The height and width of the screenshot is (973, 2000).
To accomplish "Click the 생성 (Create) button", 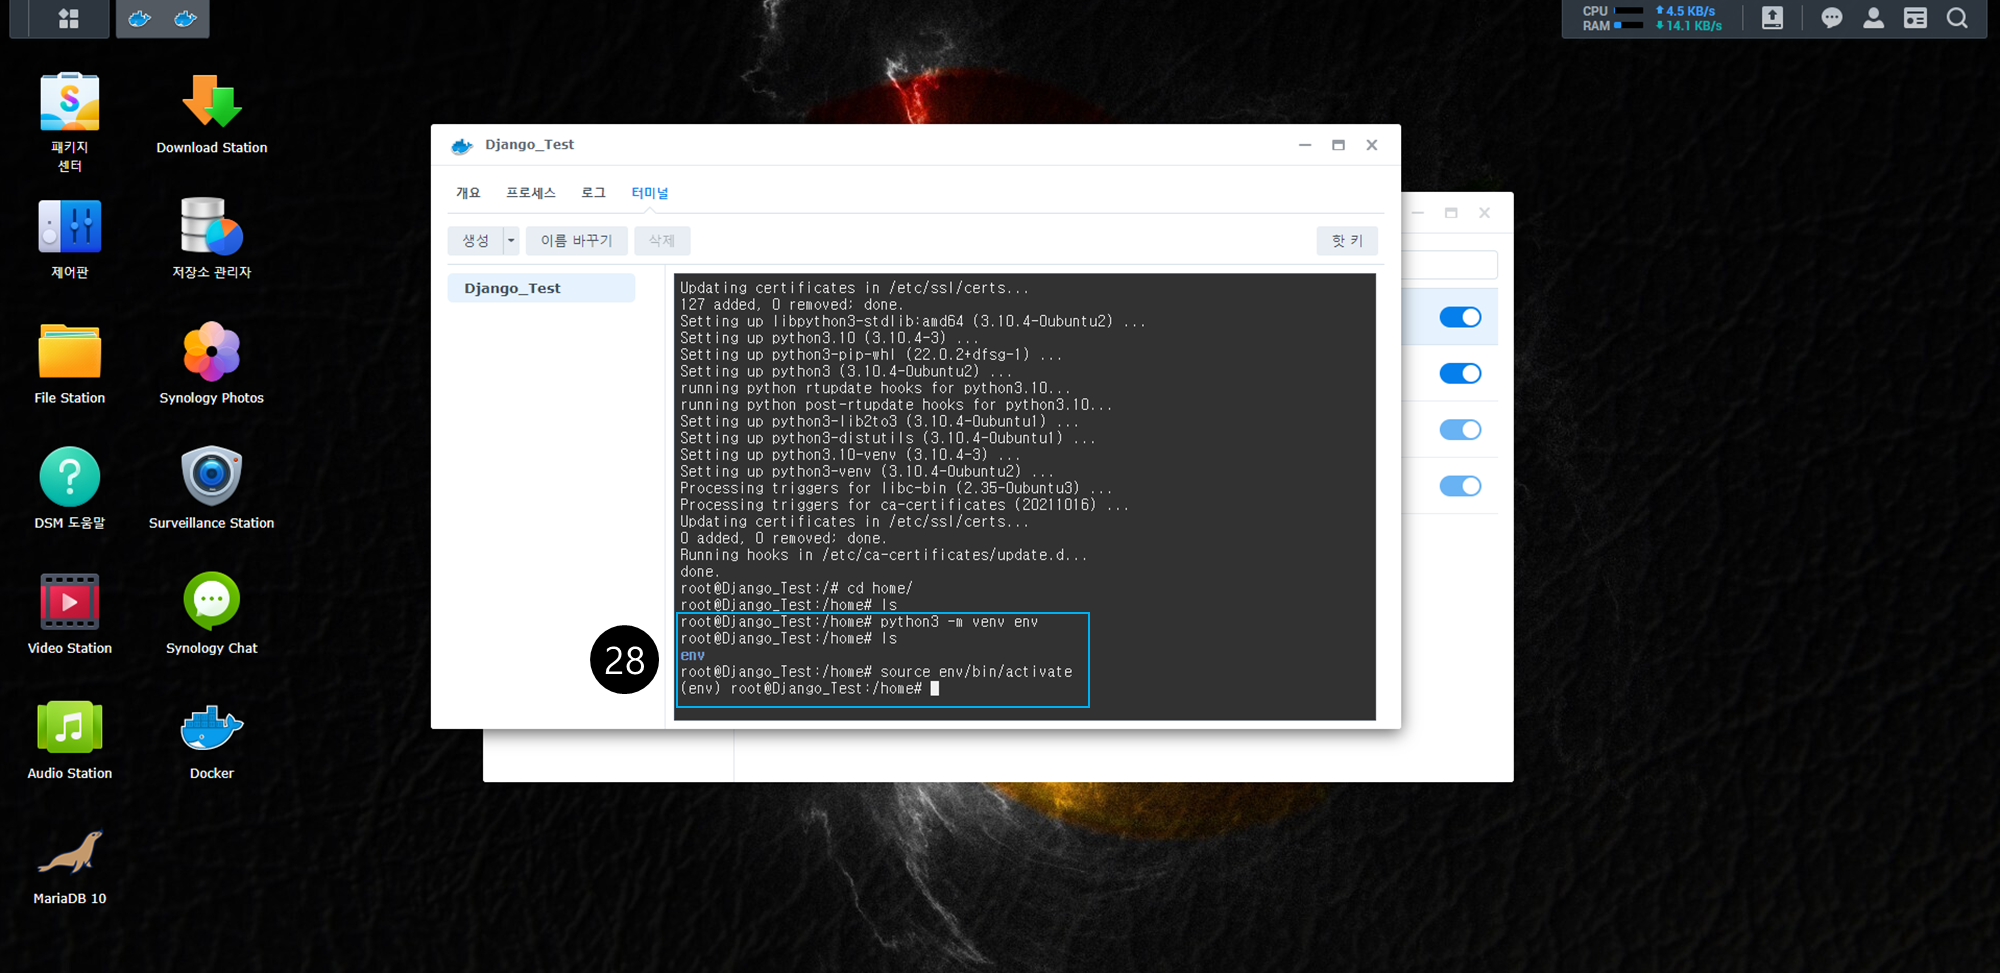I will pos(476,241).
